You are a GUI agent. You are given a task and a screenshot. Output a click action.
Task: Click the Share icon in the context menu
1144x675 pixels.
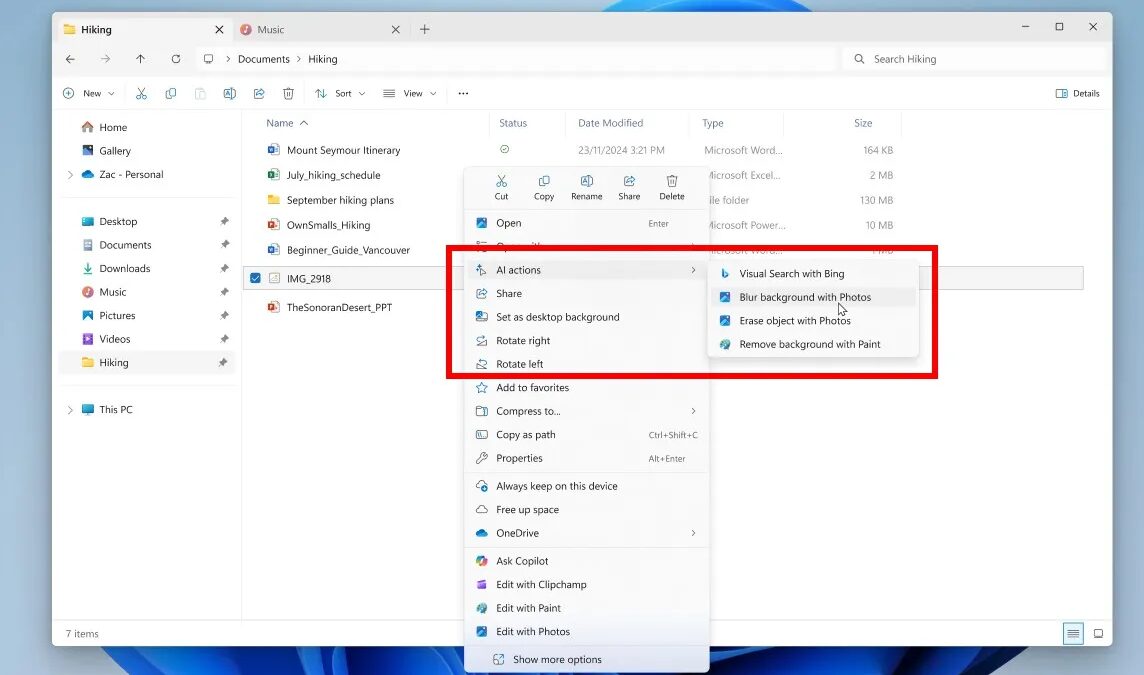628,182
